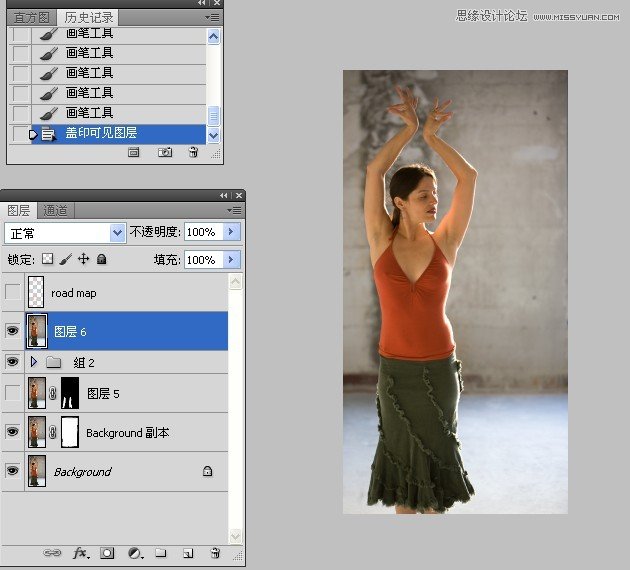Lock all padlock icon
The image size is (630, 570).
coord(102,259)
